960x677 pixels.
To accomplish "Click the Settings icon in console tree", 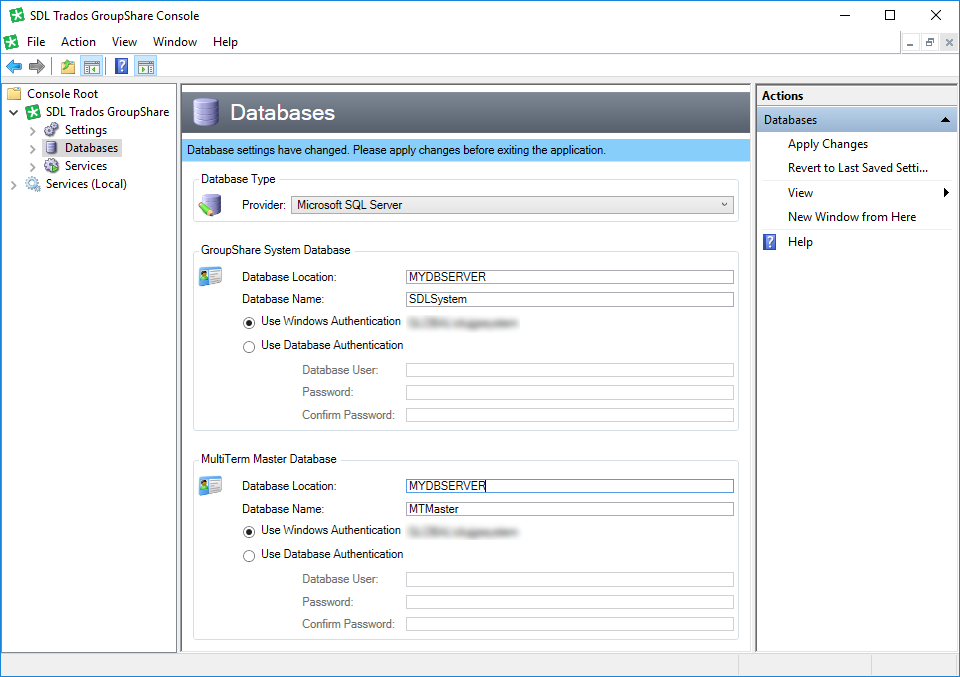I will [x=52, y=130].
